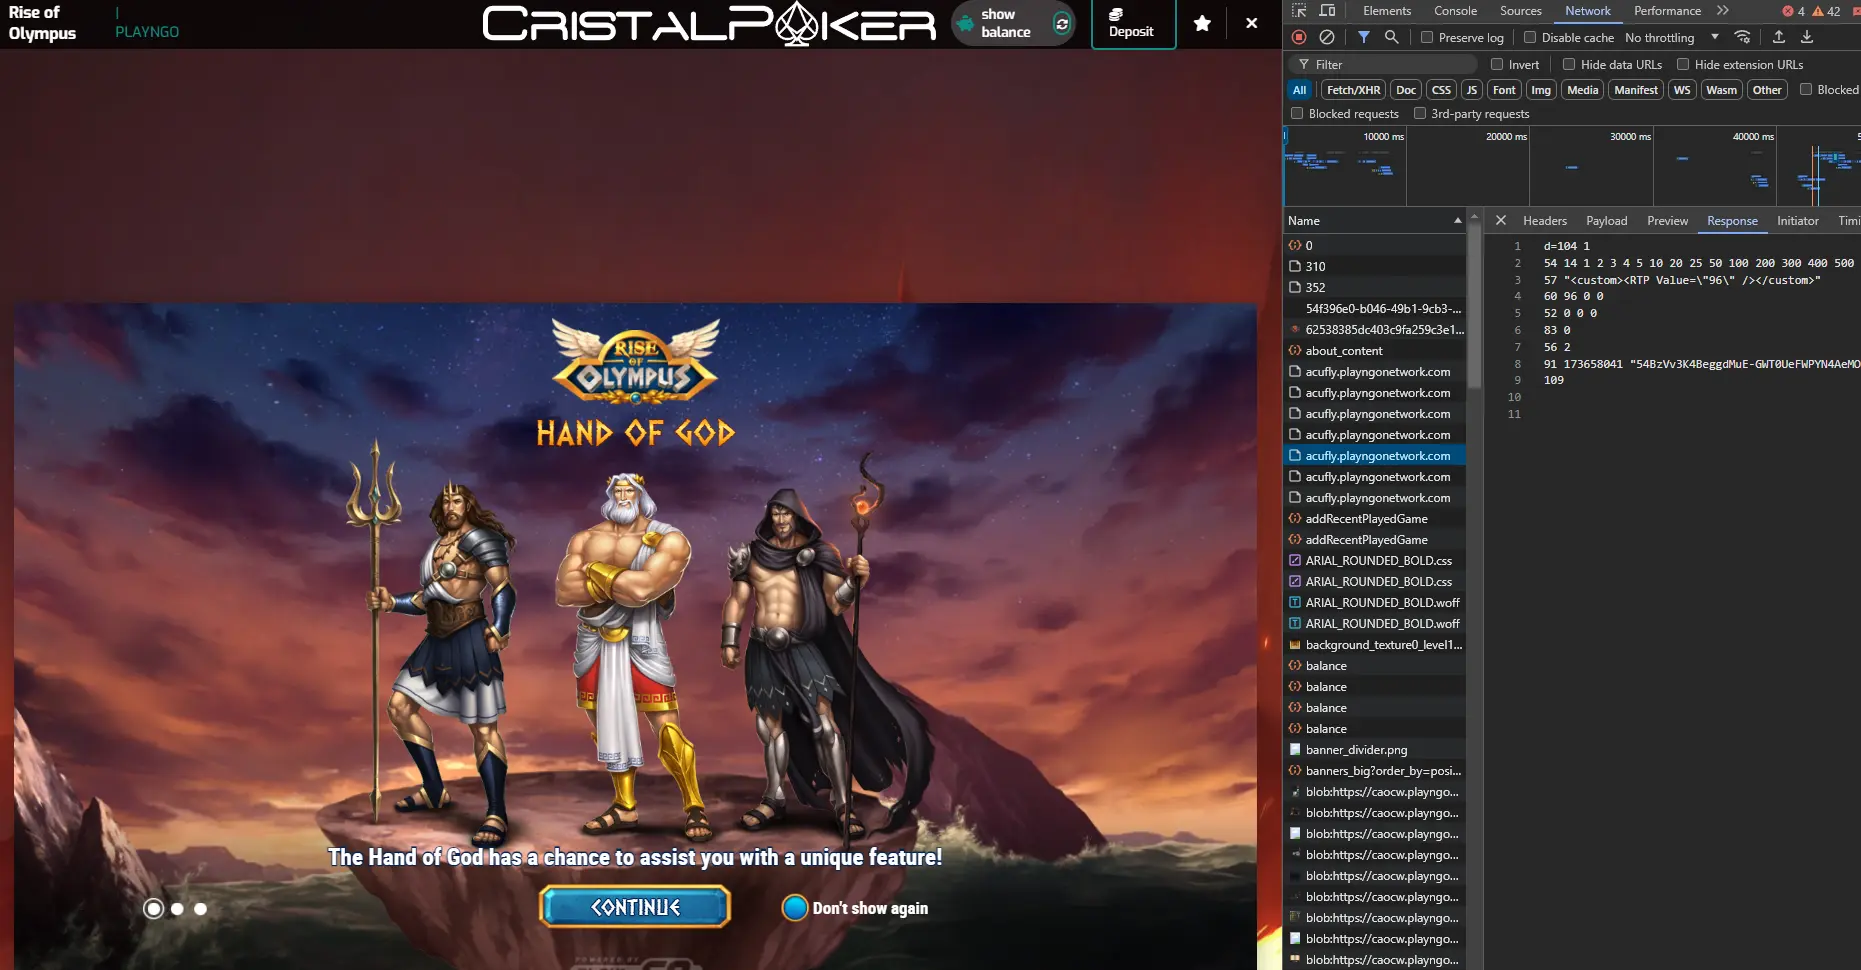Import HAR file upload icon
Image resolution: width=1861 pixels, height=970 pixels.
tap(1779, 37)
